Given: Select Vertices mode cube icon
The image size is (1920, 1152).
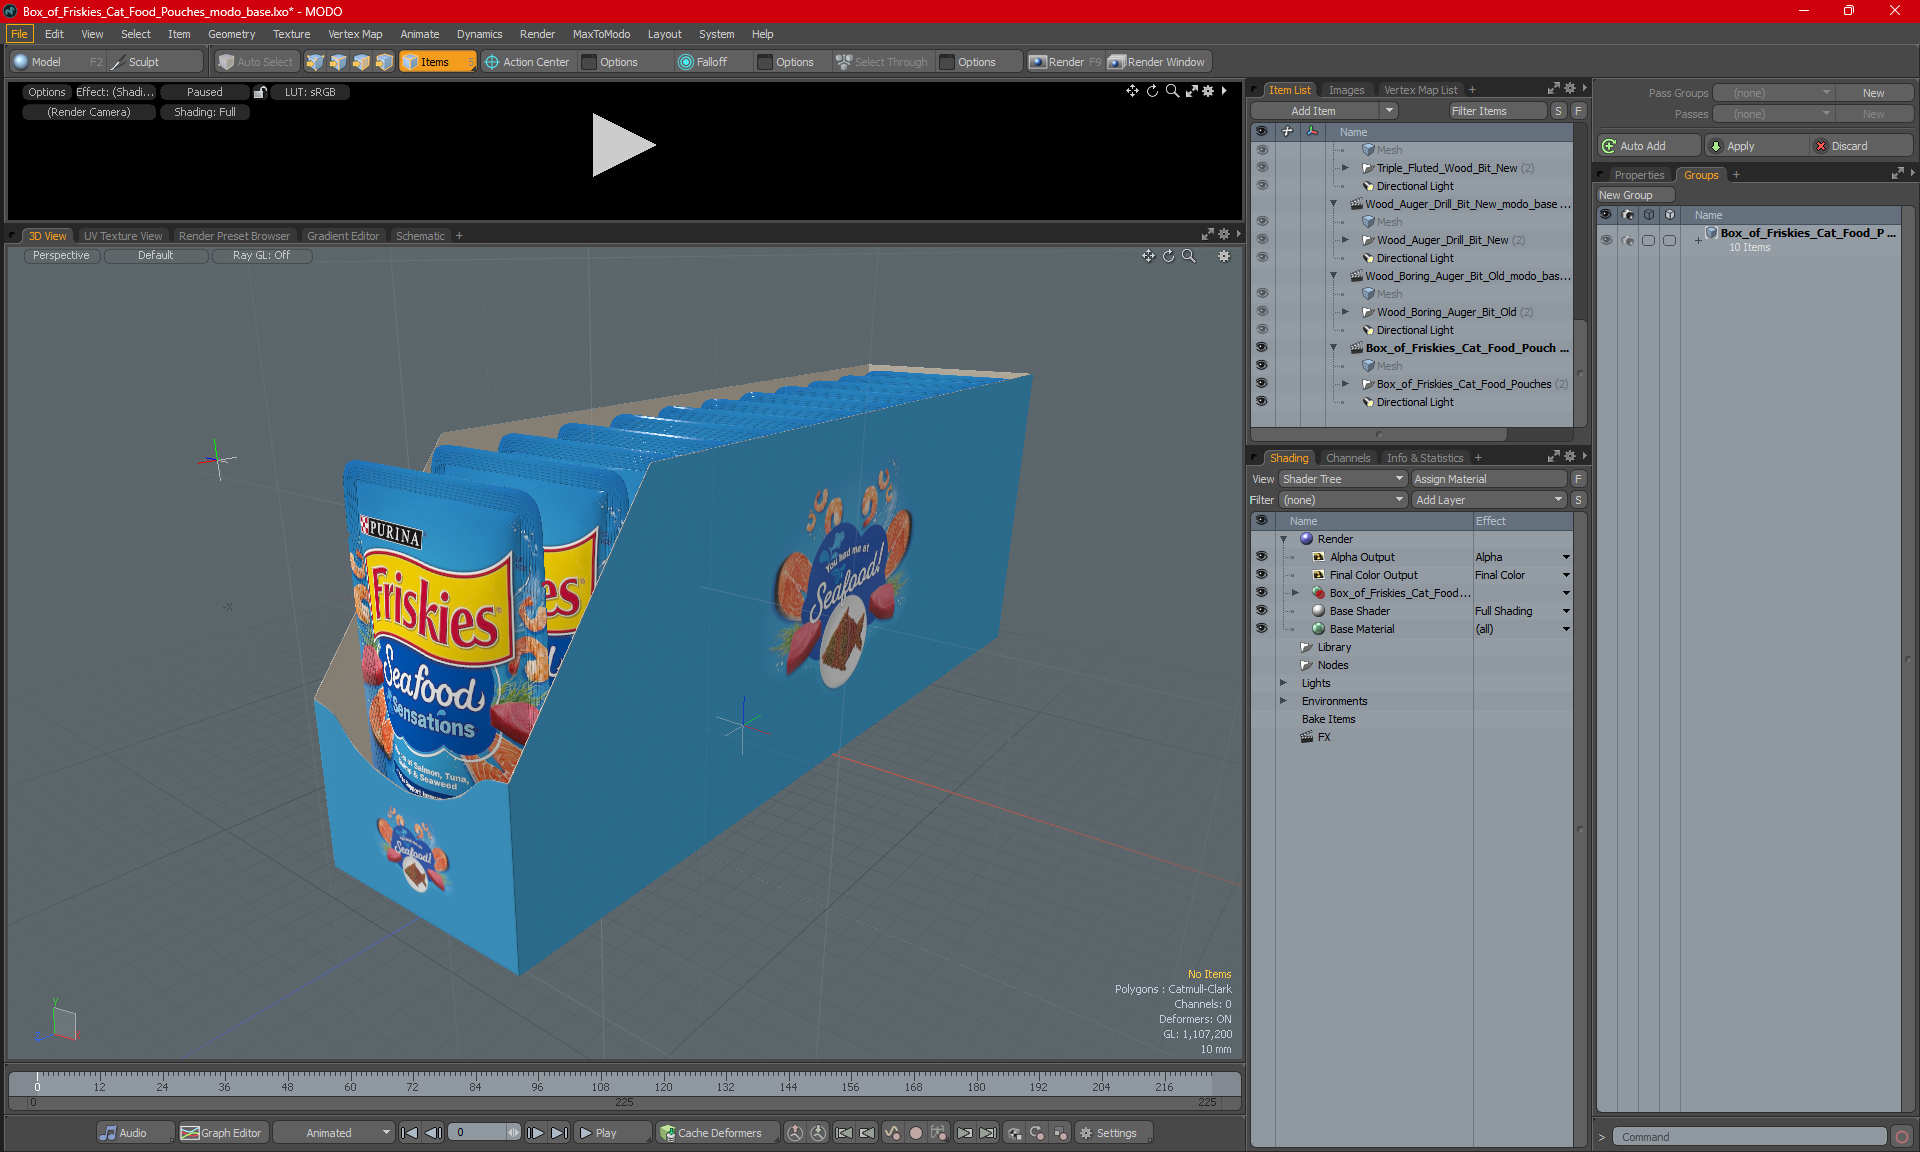Looking at the screenshot, I should pos(315,62).
